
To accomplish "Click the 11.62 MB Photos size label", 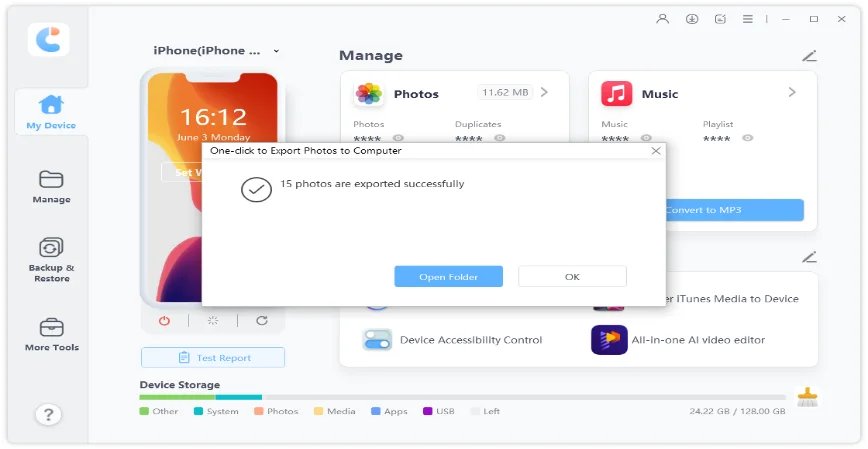I will coord(505,92).
